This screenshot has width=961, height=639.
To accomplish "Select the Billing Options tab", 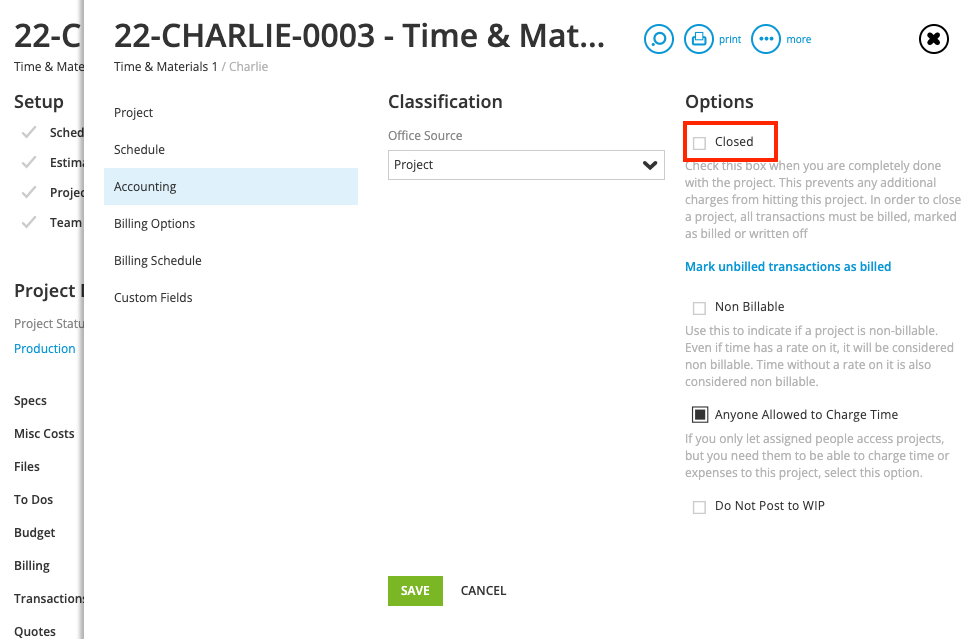I will [154, 224].
